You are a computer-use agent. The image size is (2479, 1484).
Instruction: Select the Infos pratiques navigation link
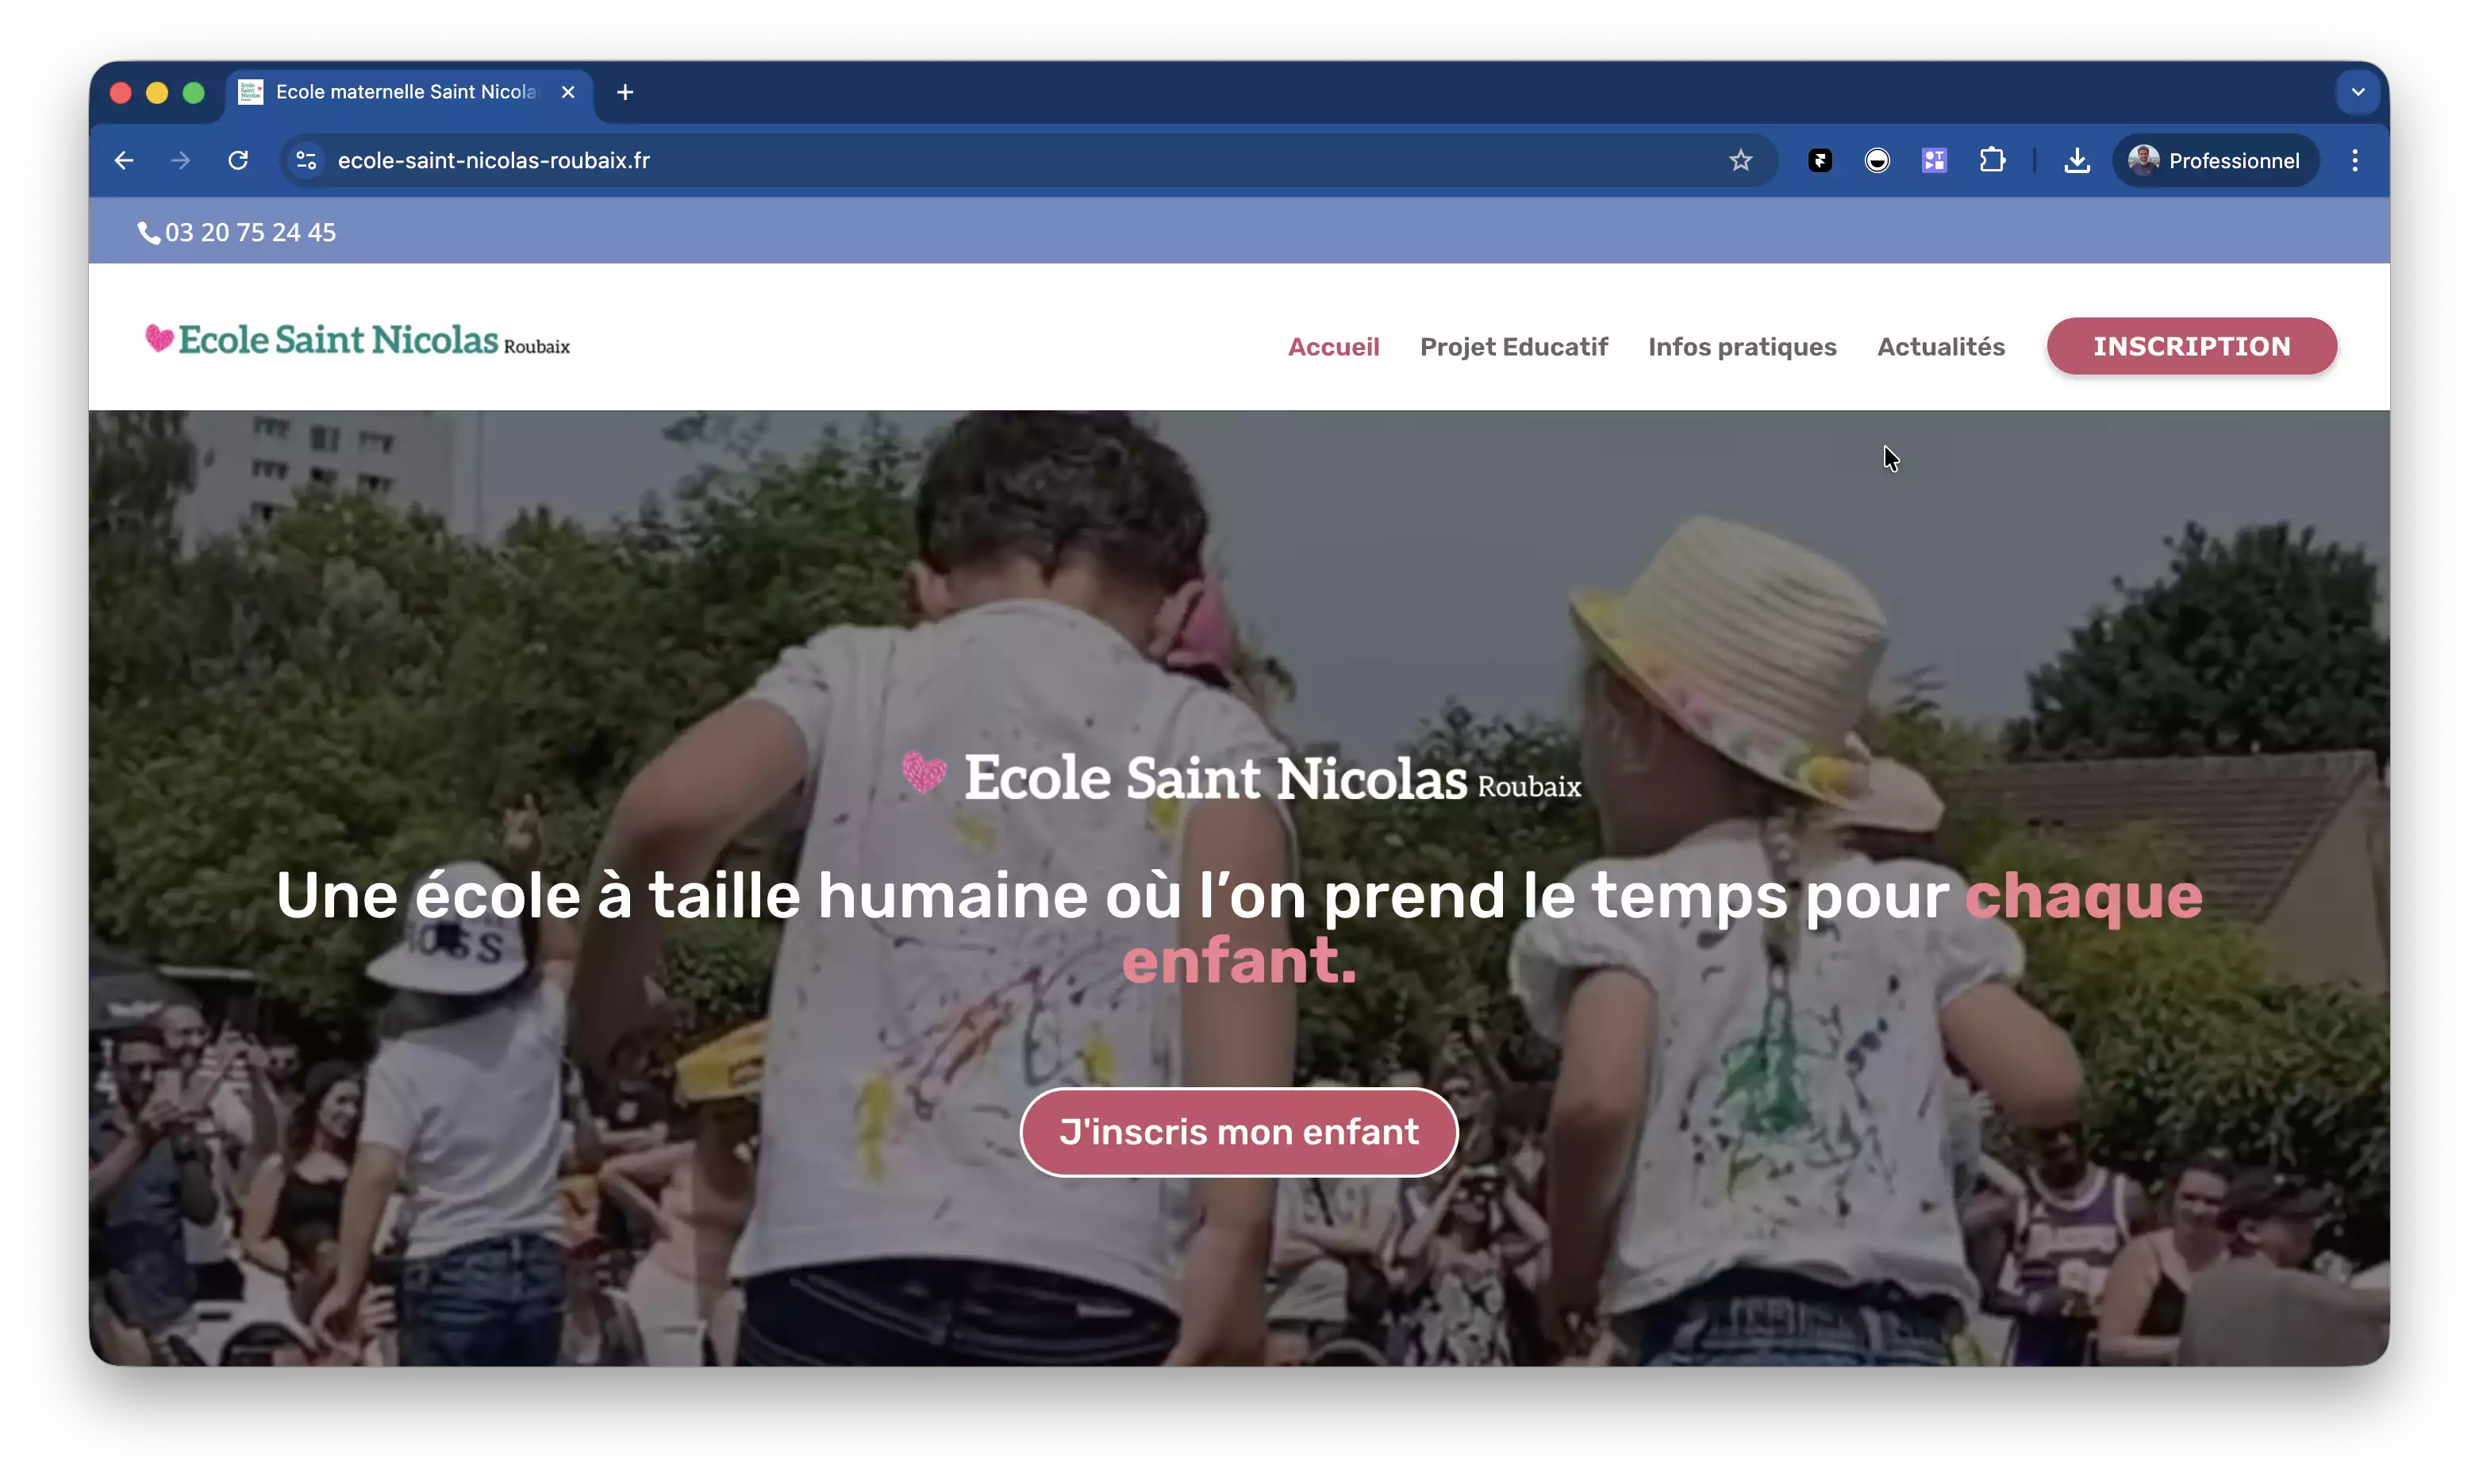[x=1742, y=346]
